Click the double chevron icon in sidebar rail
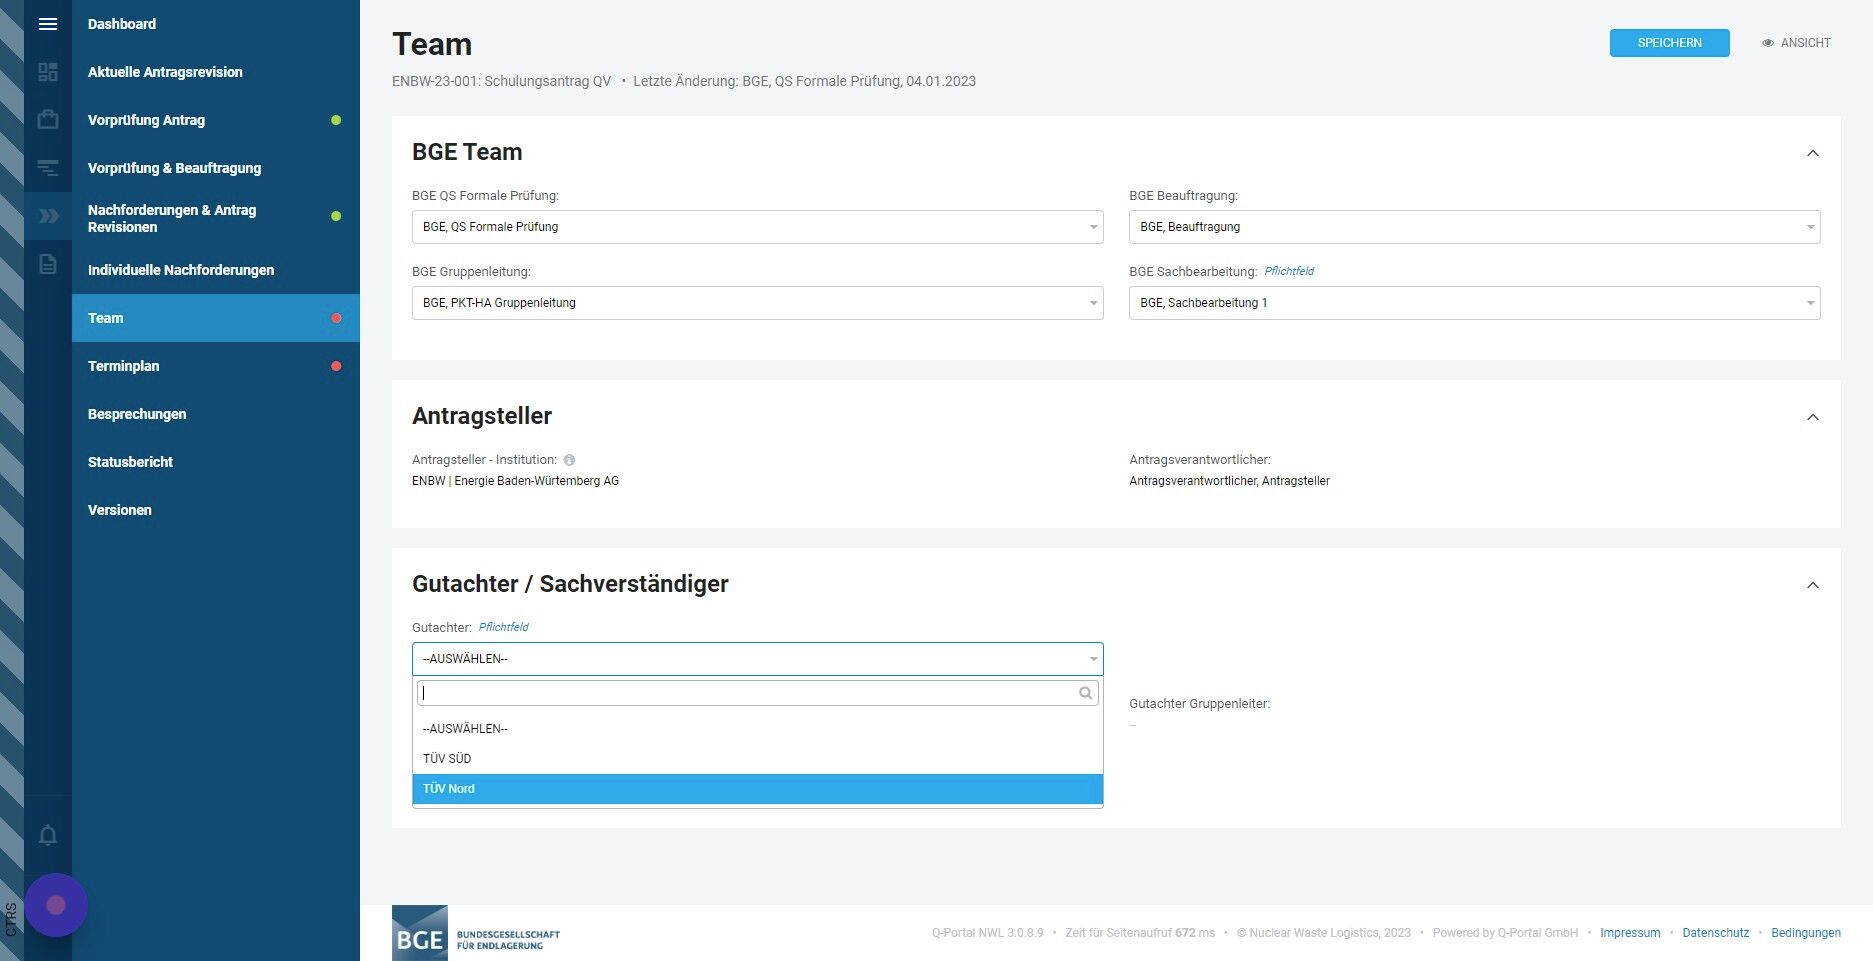The height and width of the screenshot is (961, 1873). 47,216
